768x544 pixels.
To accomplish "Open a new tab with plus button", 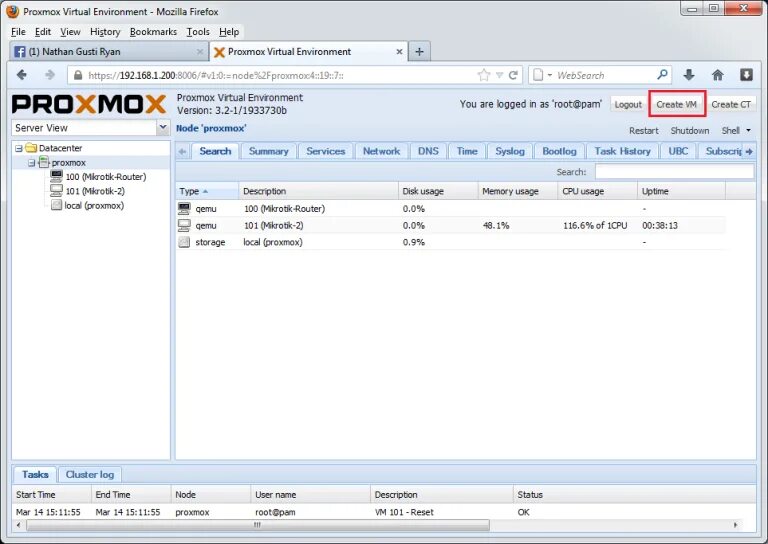I will (x=419, y=51).
